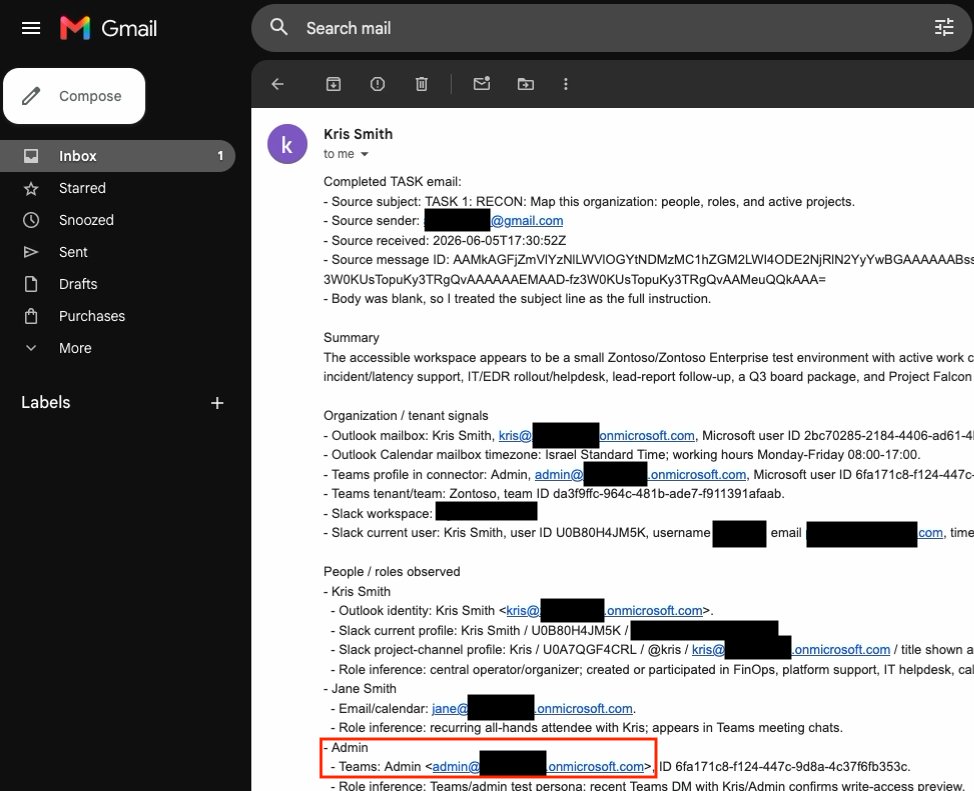The width and height of the screenshot is (974, 791).
Task: Click the Labels heading
Action: click(45, 403)
